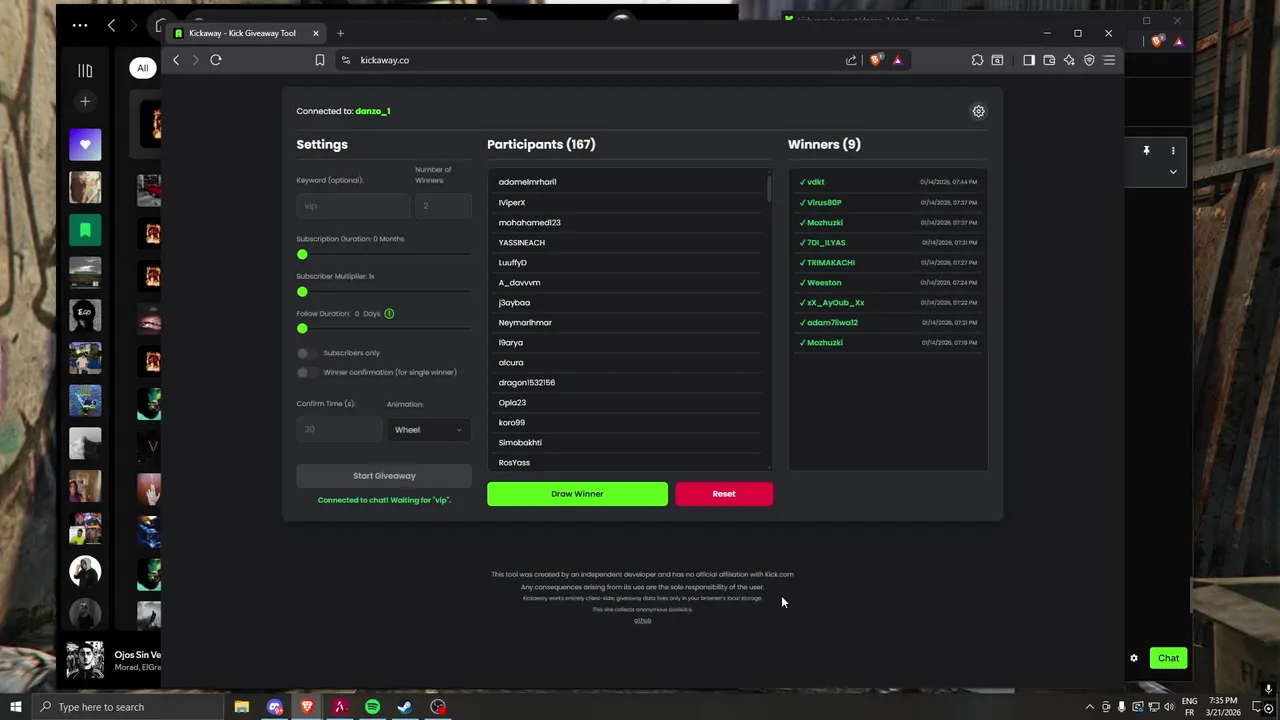Click winner Virus80P entry

(x=888, y=202)
